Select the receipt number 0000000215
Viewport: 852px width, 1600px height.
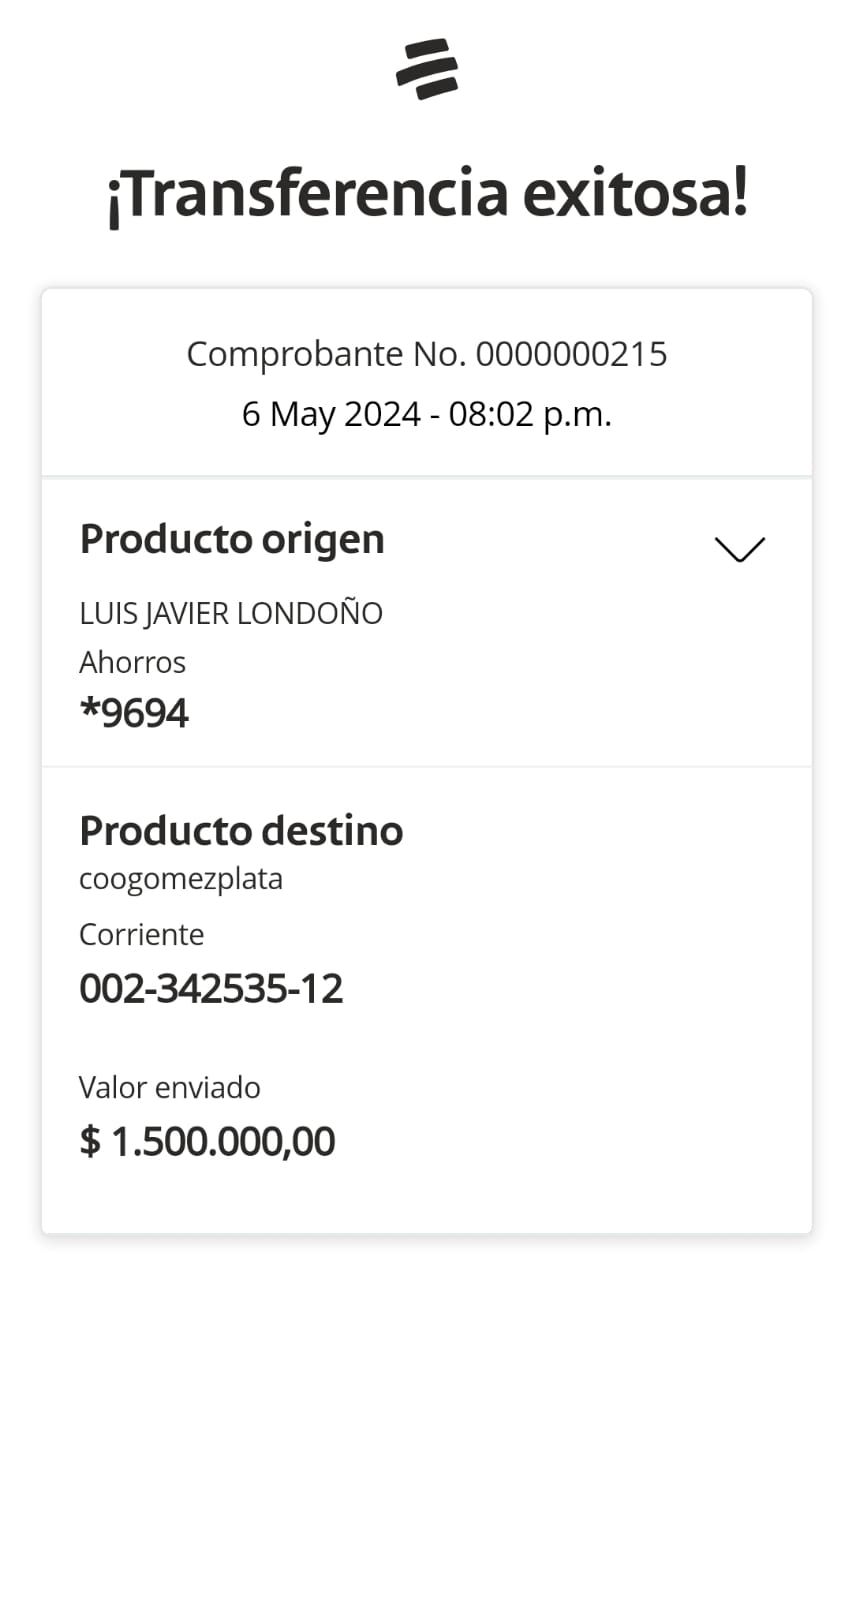point(571,354)
